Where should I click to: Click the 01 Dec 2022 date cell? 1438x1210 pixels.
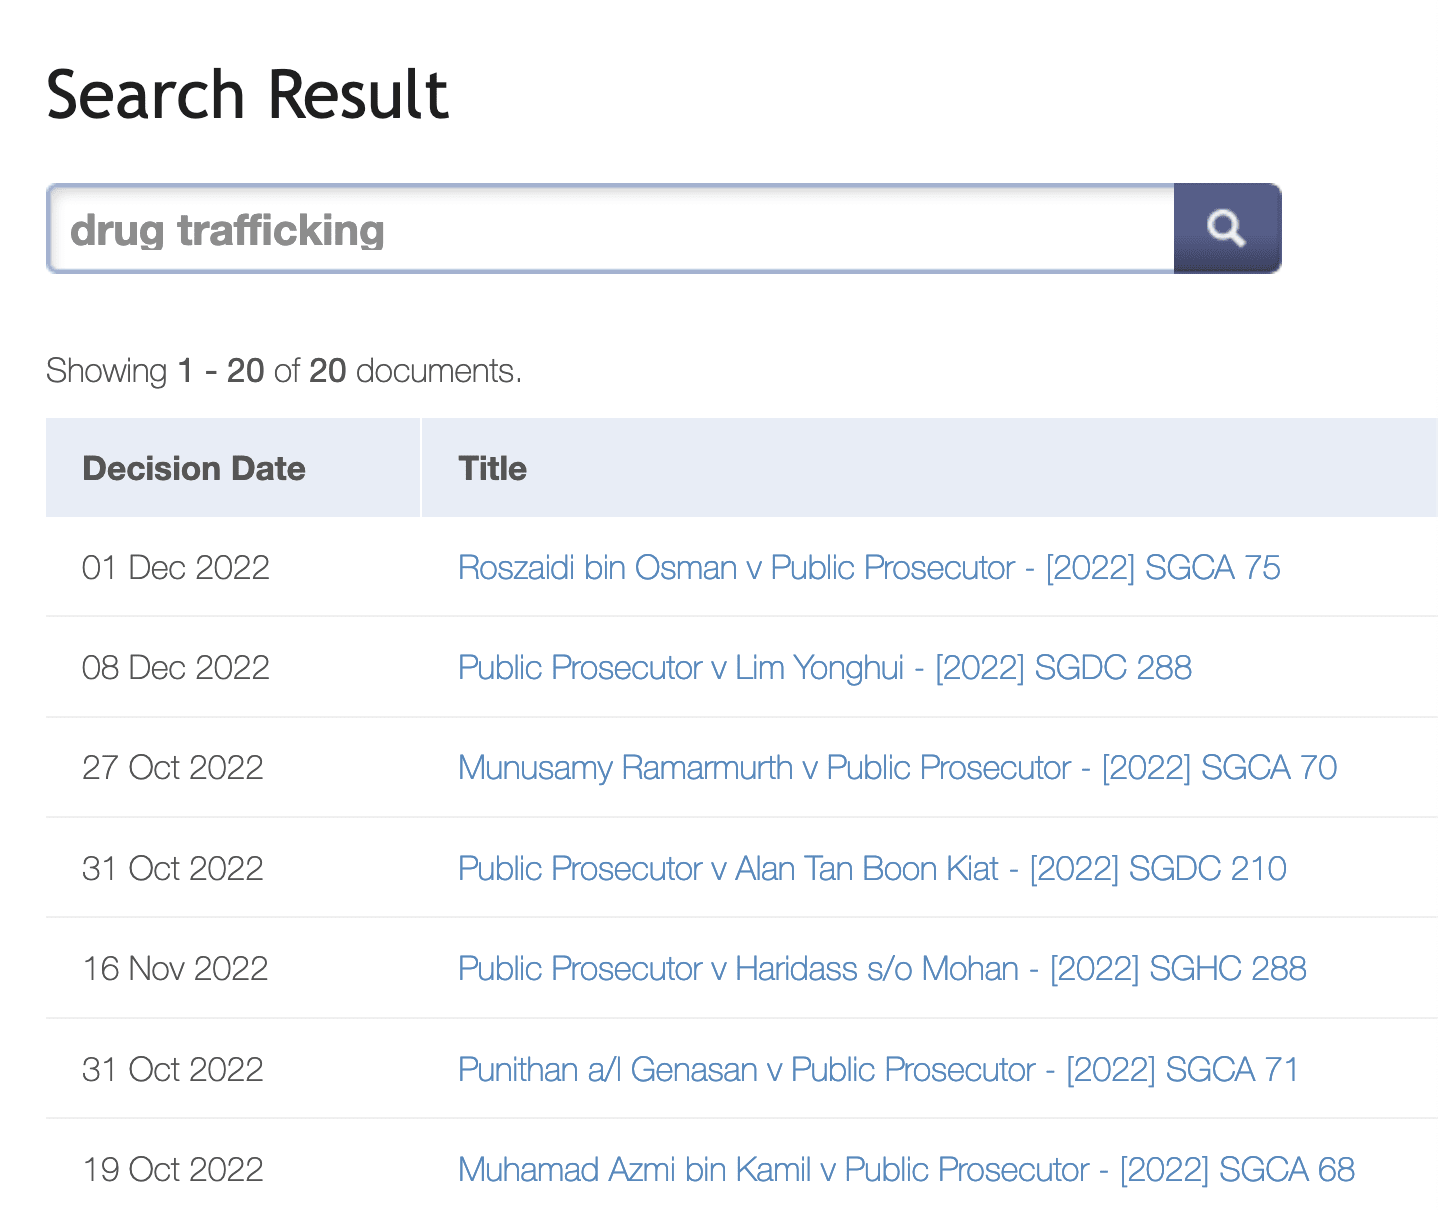tap(176, 568)
